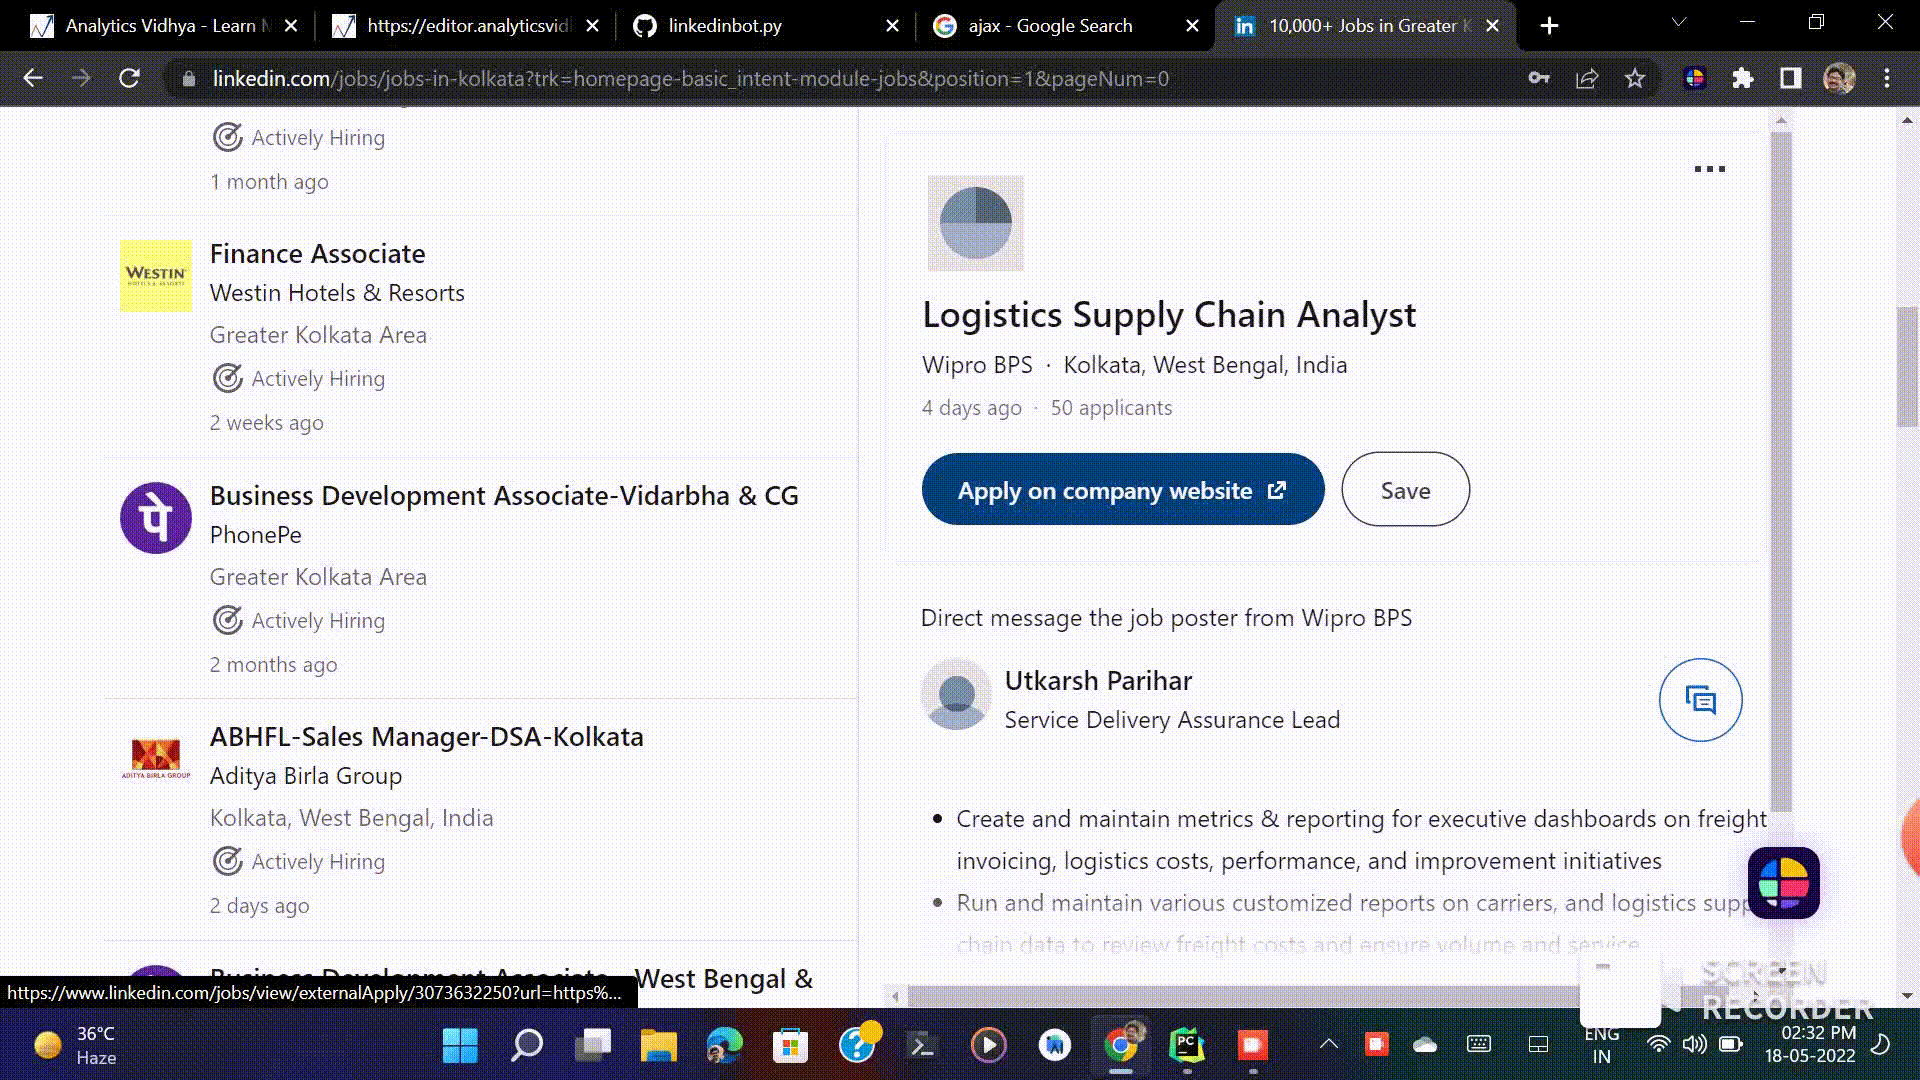
Task: Click the Aditya Birla Group logo
Action: pos(156,759)
